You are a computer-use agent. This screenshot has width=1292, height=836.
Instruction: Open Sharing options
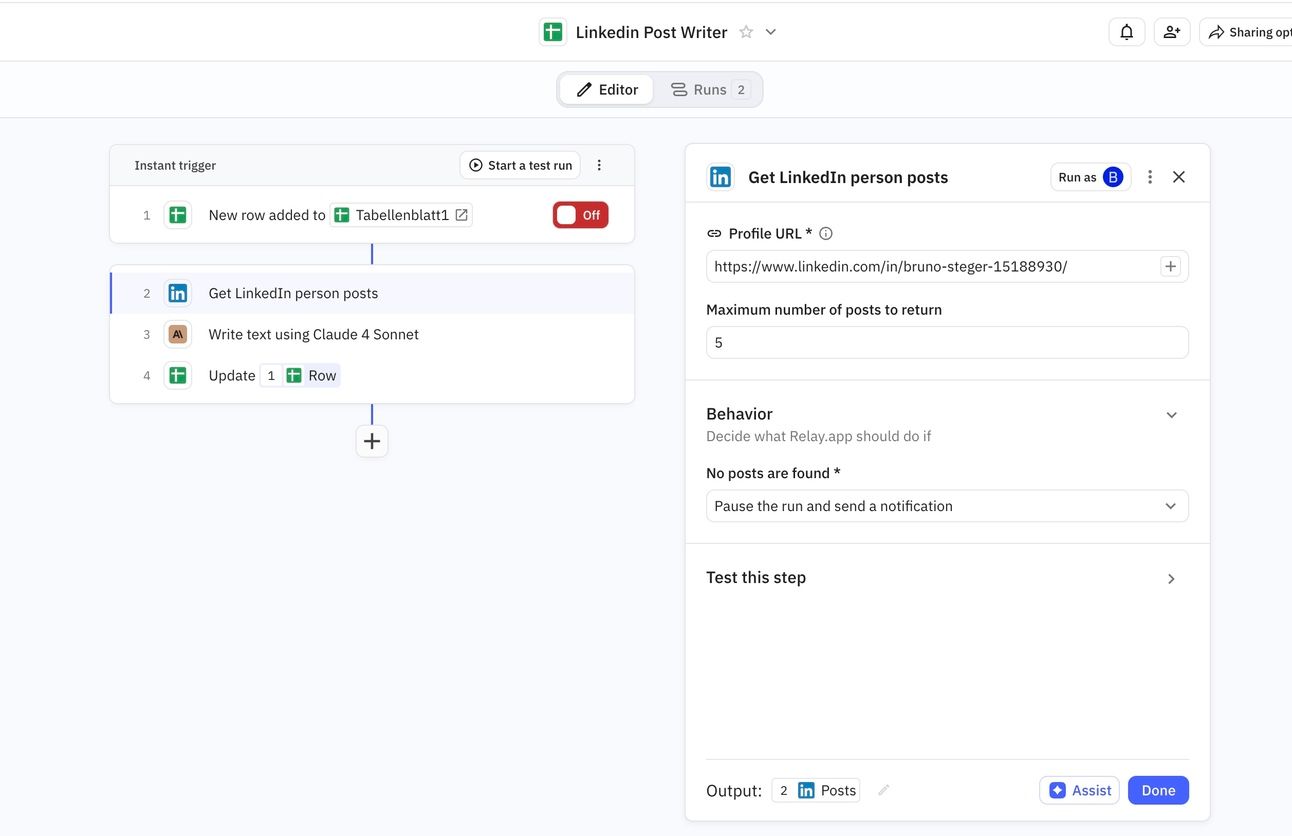point(1246,32)
